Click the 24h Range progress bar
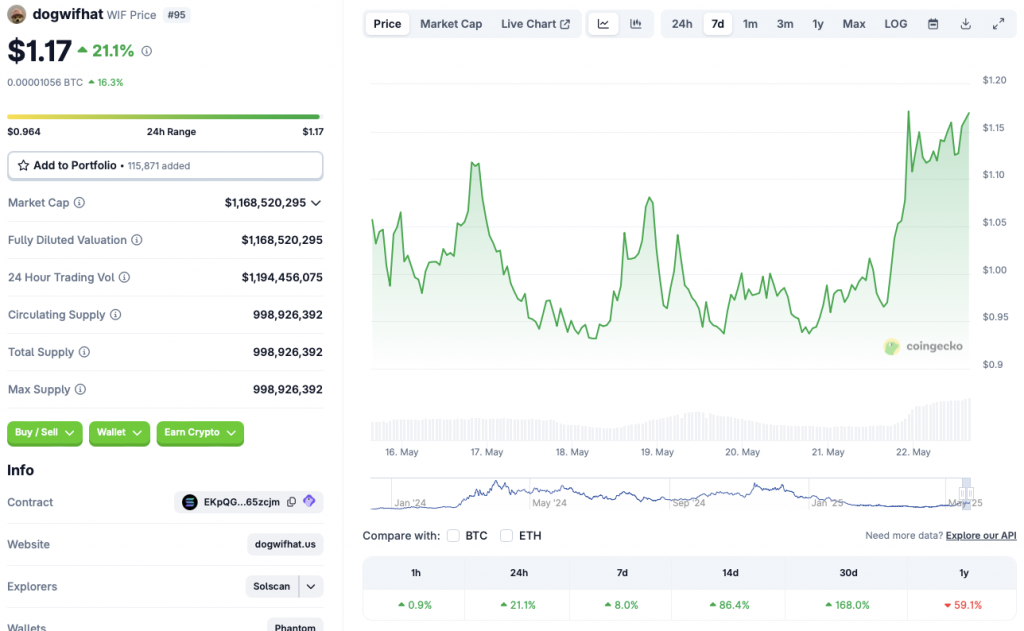Viewport: 1024px width, 631px height. click(163, 117)
